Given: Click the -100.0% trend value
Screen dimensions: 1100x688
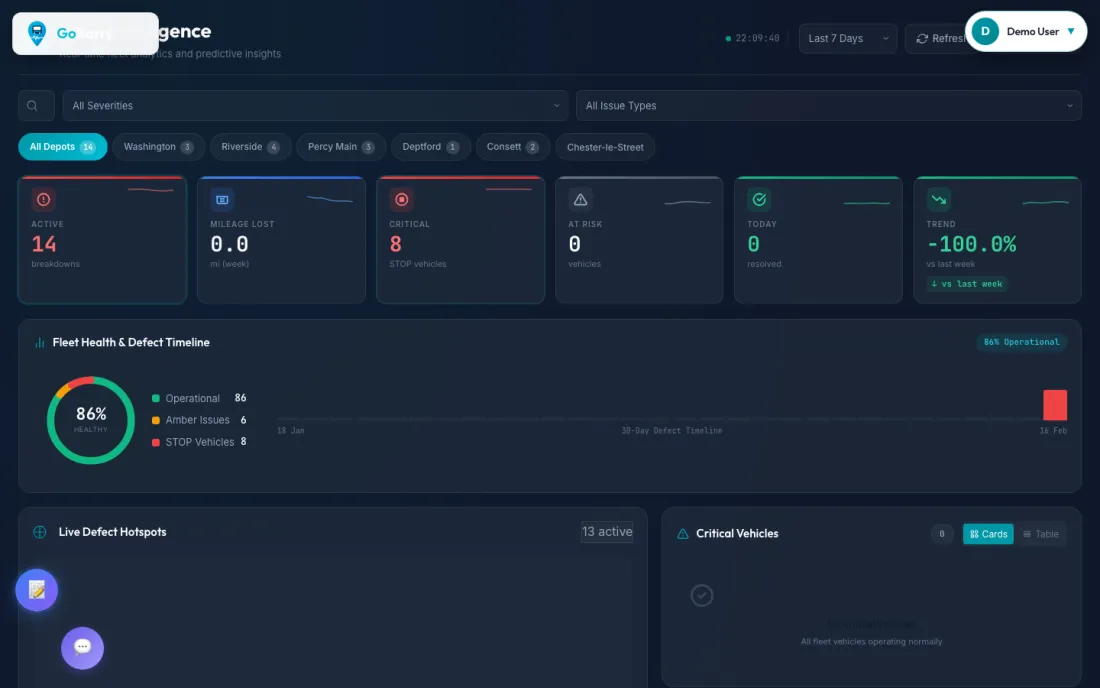Looking at the screenshot, I should click(x=972, y=244).
